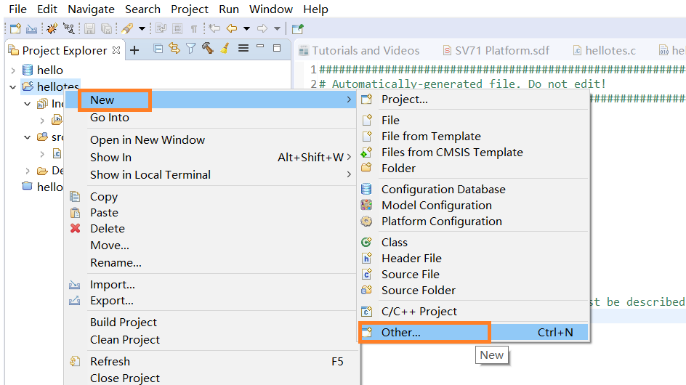Collapse the hellotes project tree node

pos(13,87)
